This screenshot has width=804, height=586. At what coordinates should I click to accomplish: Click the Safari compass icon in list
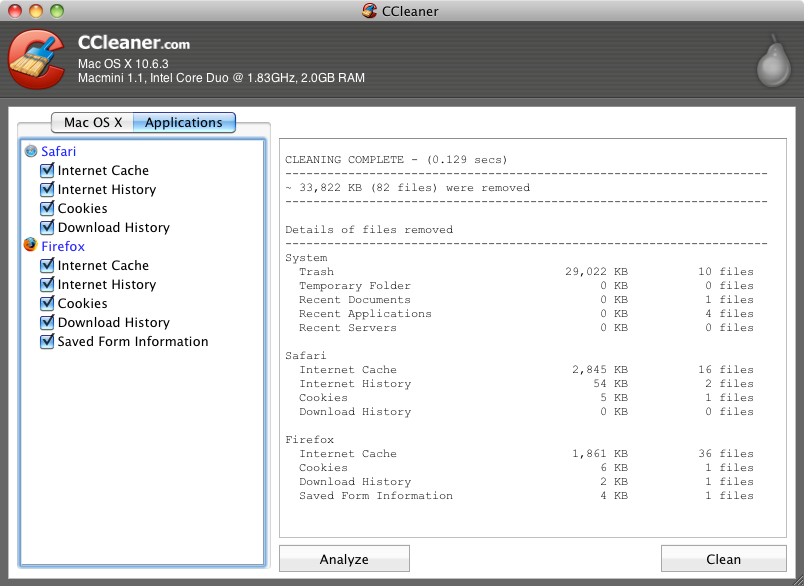tap(31, 152)
